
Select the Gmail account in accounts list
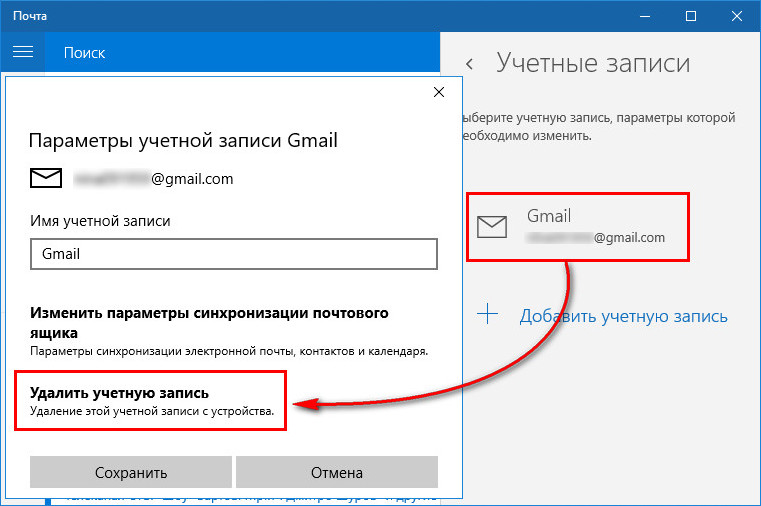578,227
